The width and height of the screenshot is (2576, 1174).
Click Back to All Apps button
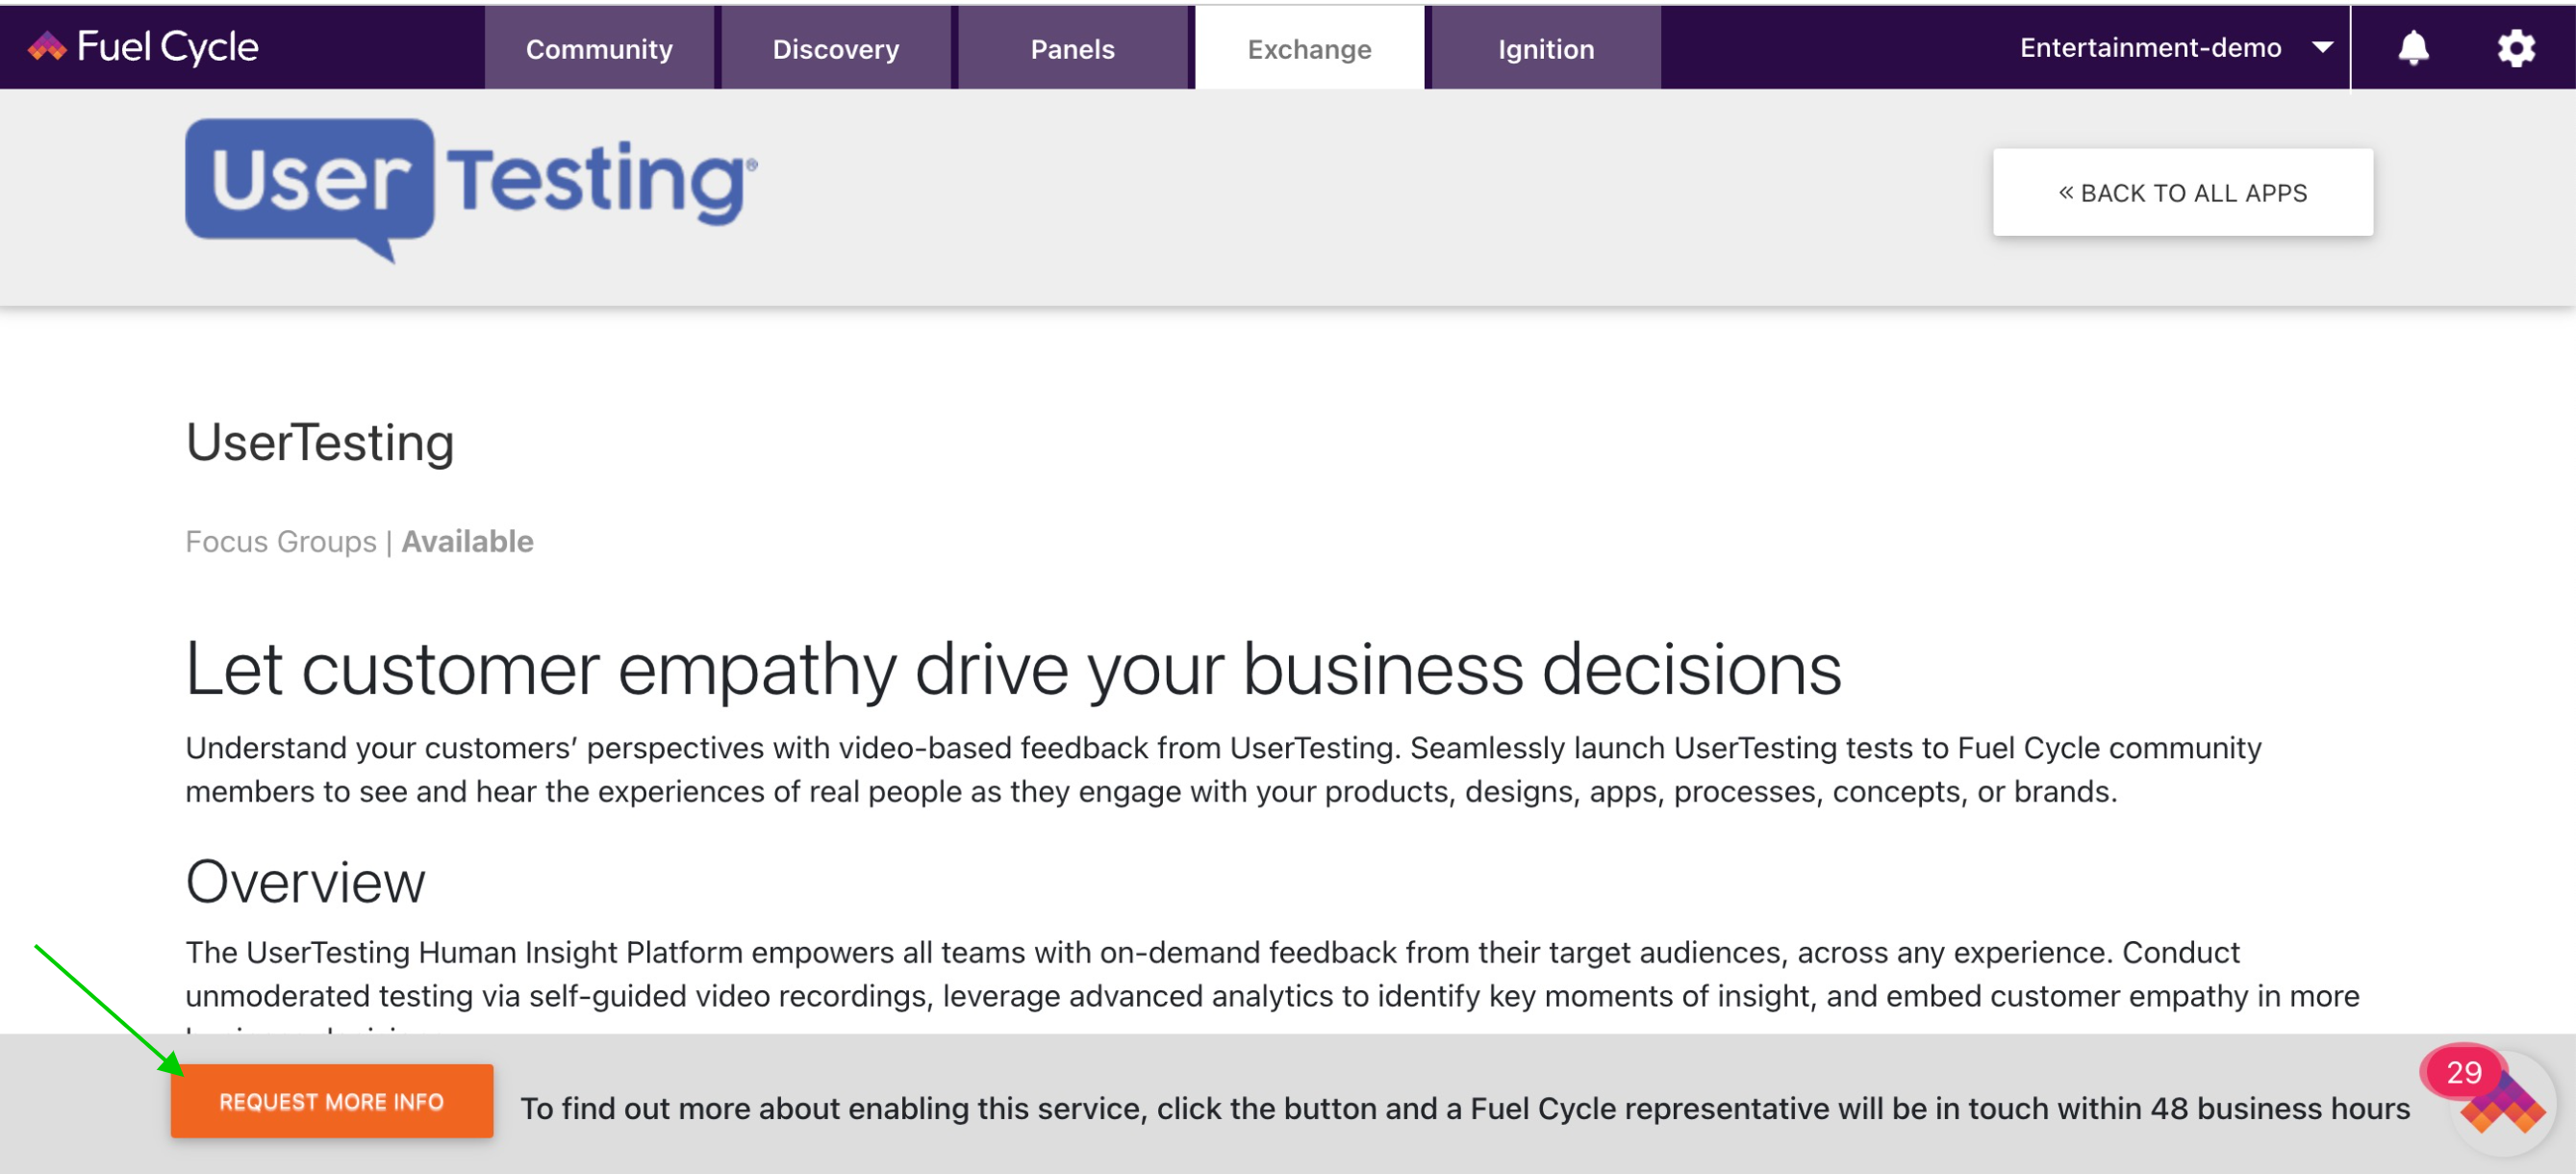[x=2182, y=193]
